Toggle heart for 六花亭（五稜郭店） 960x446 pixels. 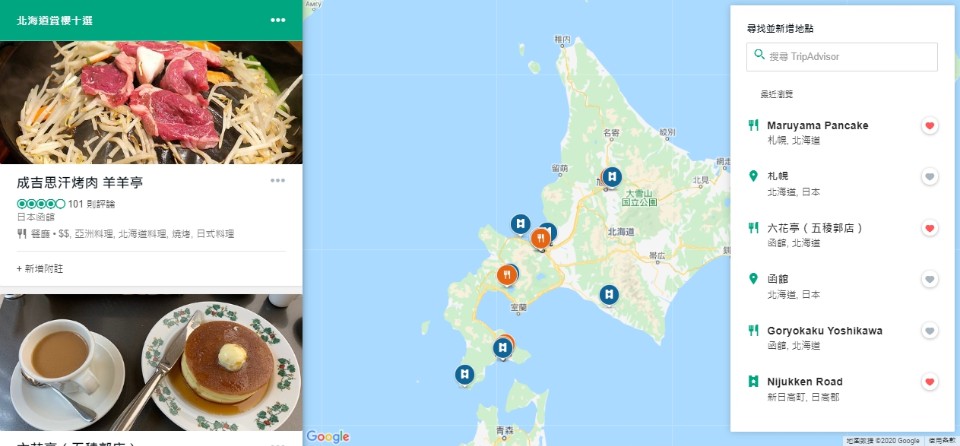tap(929, 229)
